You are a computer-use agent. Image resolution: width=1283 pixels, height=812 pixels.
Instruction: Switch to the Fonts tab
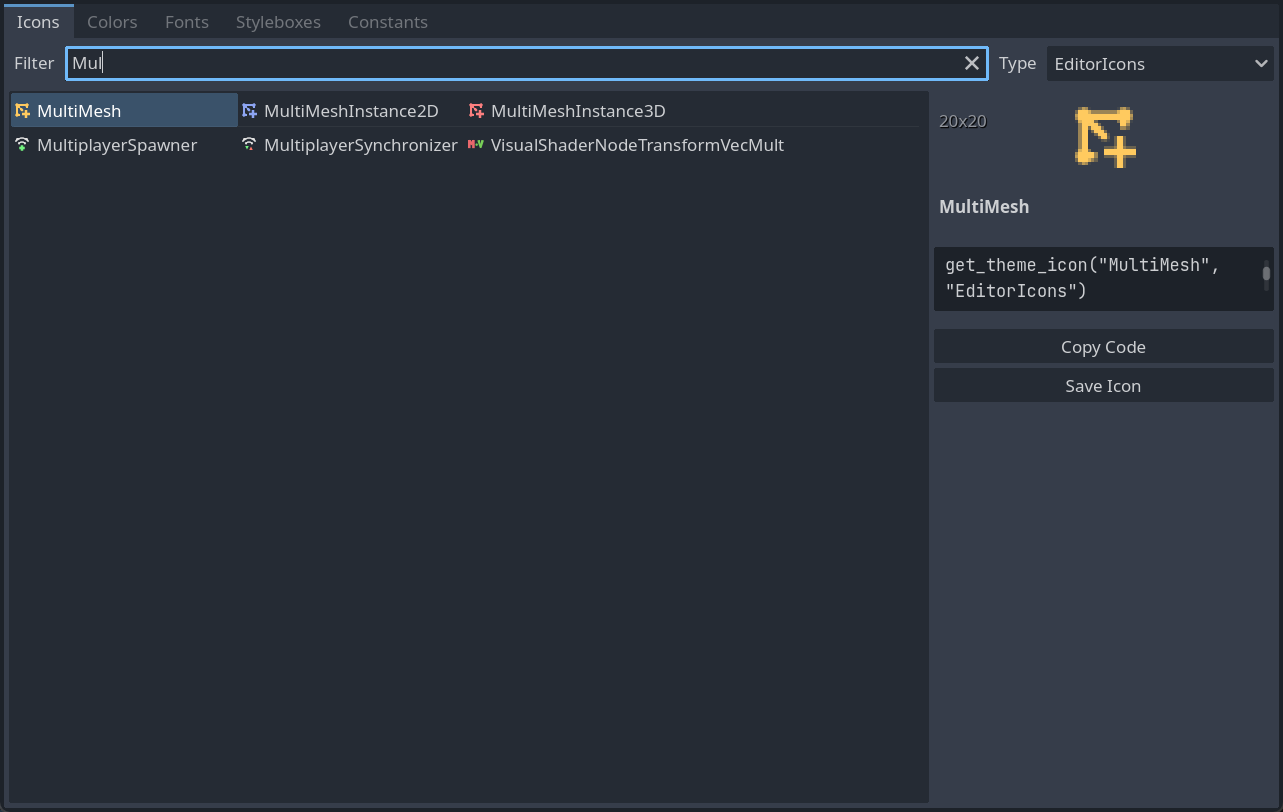click(187, 21)
